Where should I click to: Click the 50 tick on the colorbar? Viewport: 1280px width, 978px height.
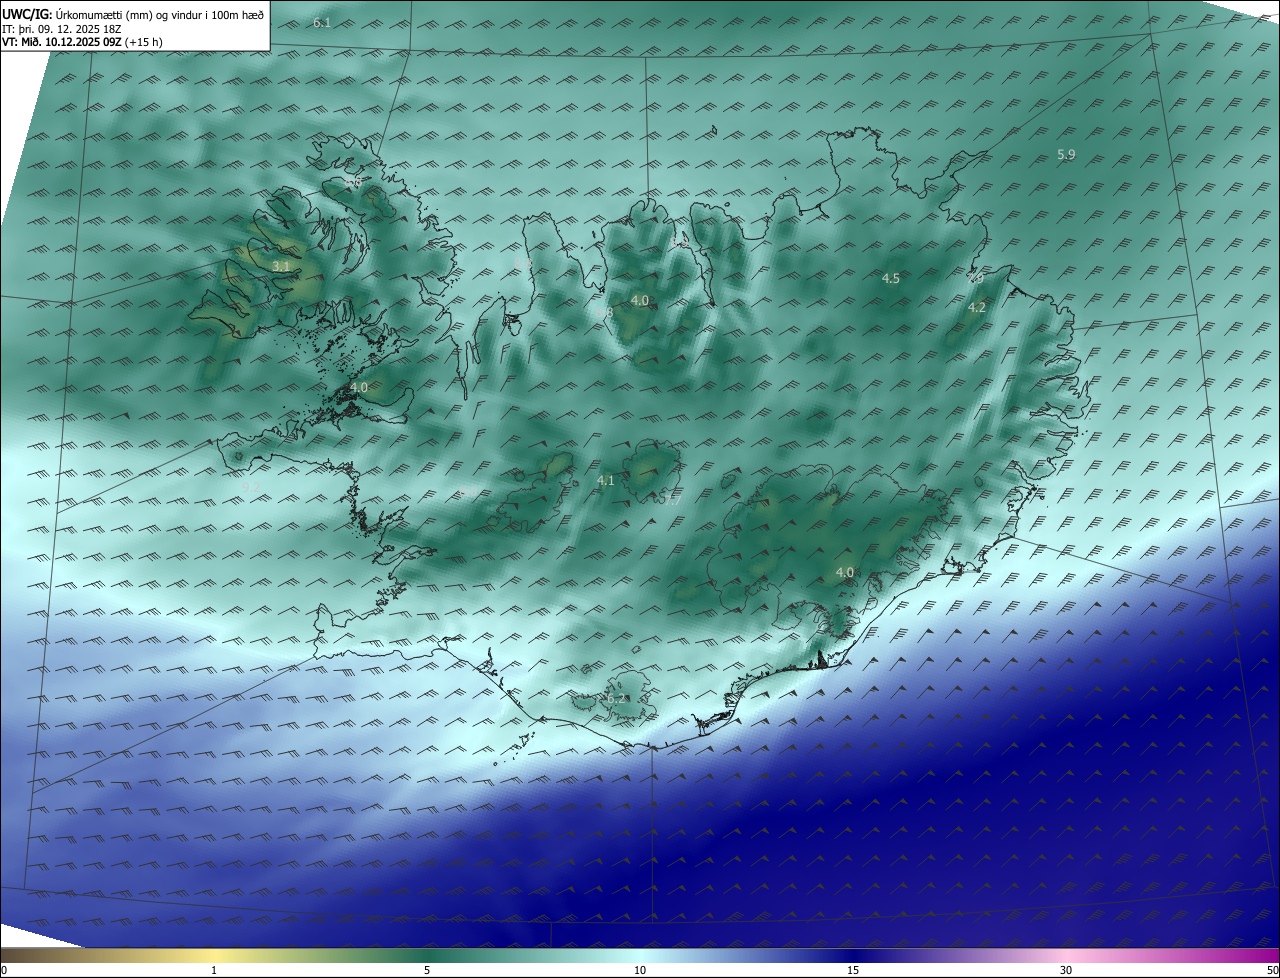point(1271,970)
